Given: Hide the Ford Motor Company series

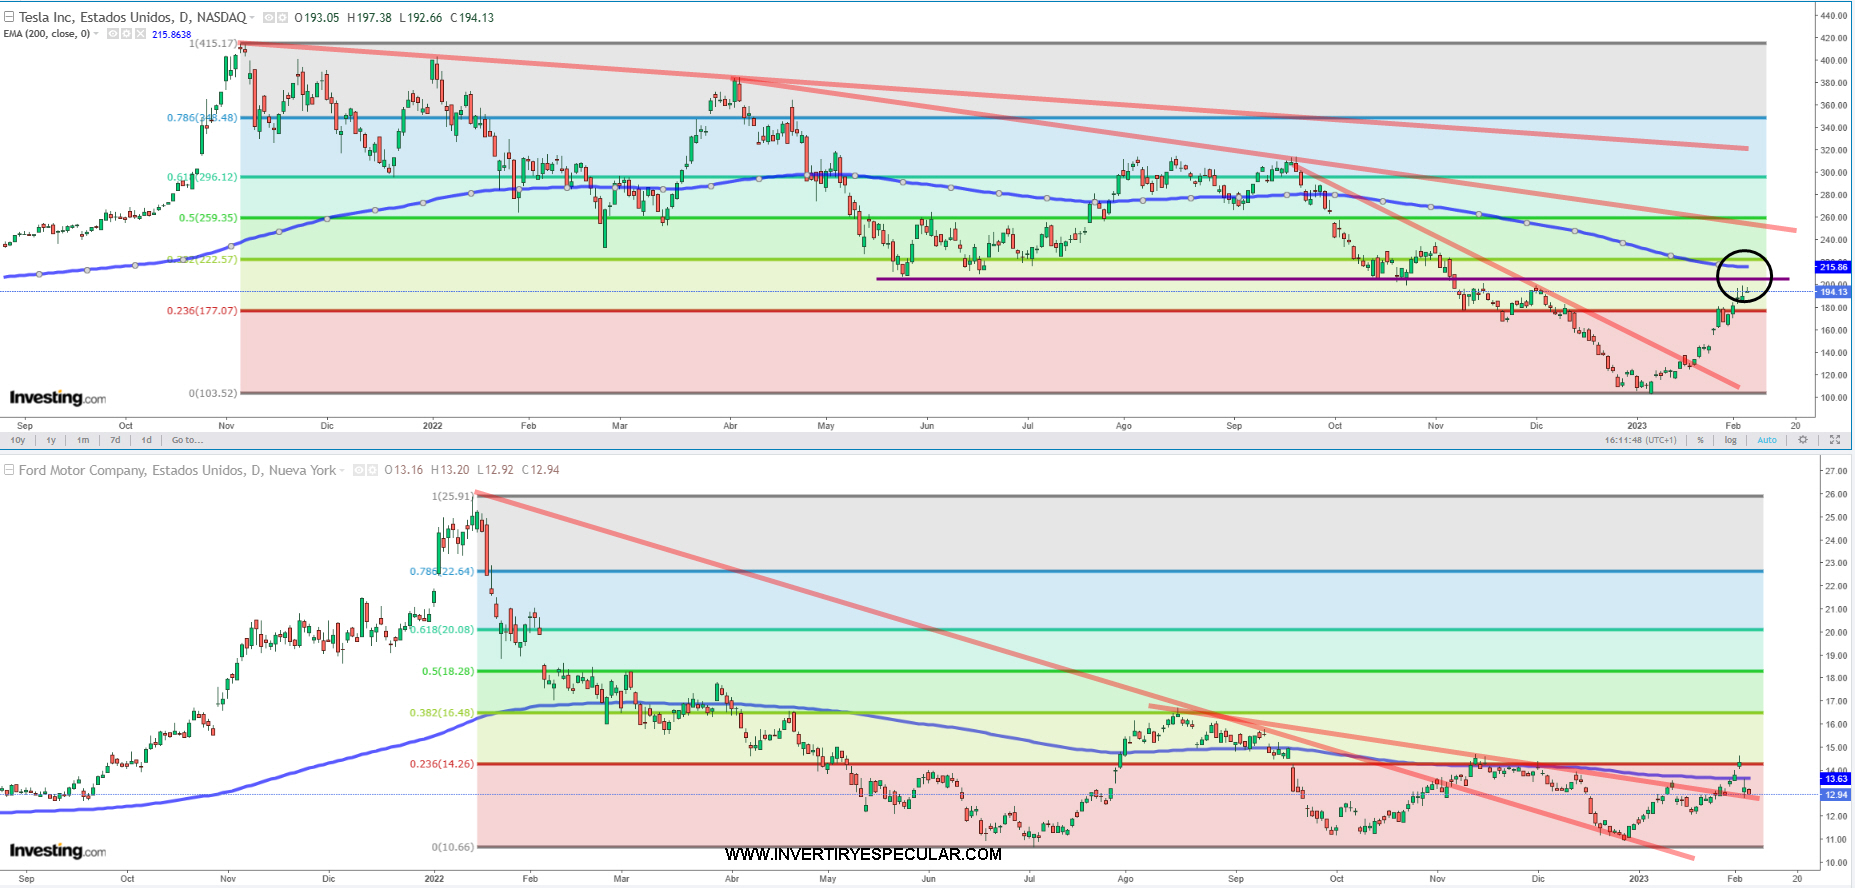Looking at the screenshot, I should click(359, 470).
